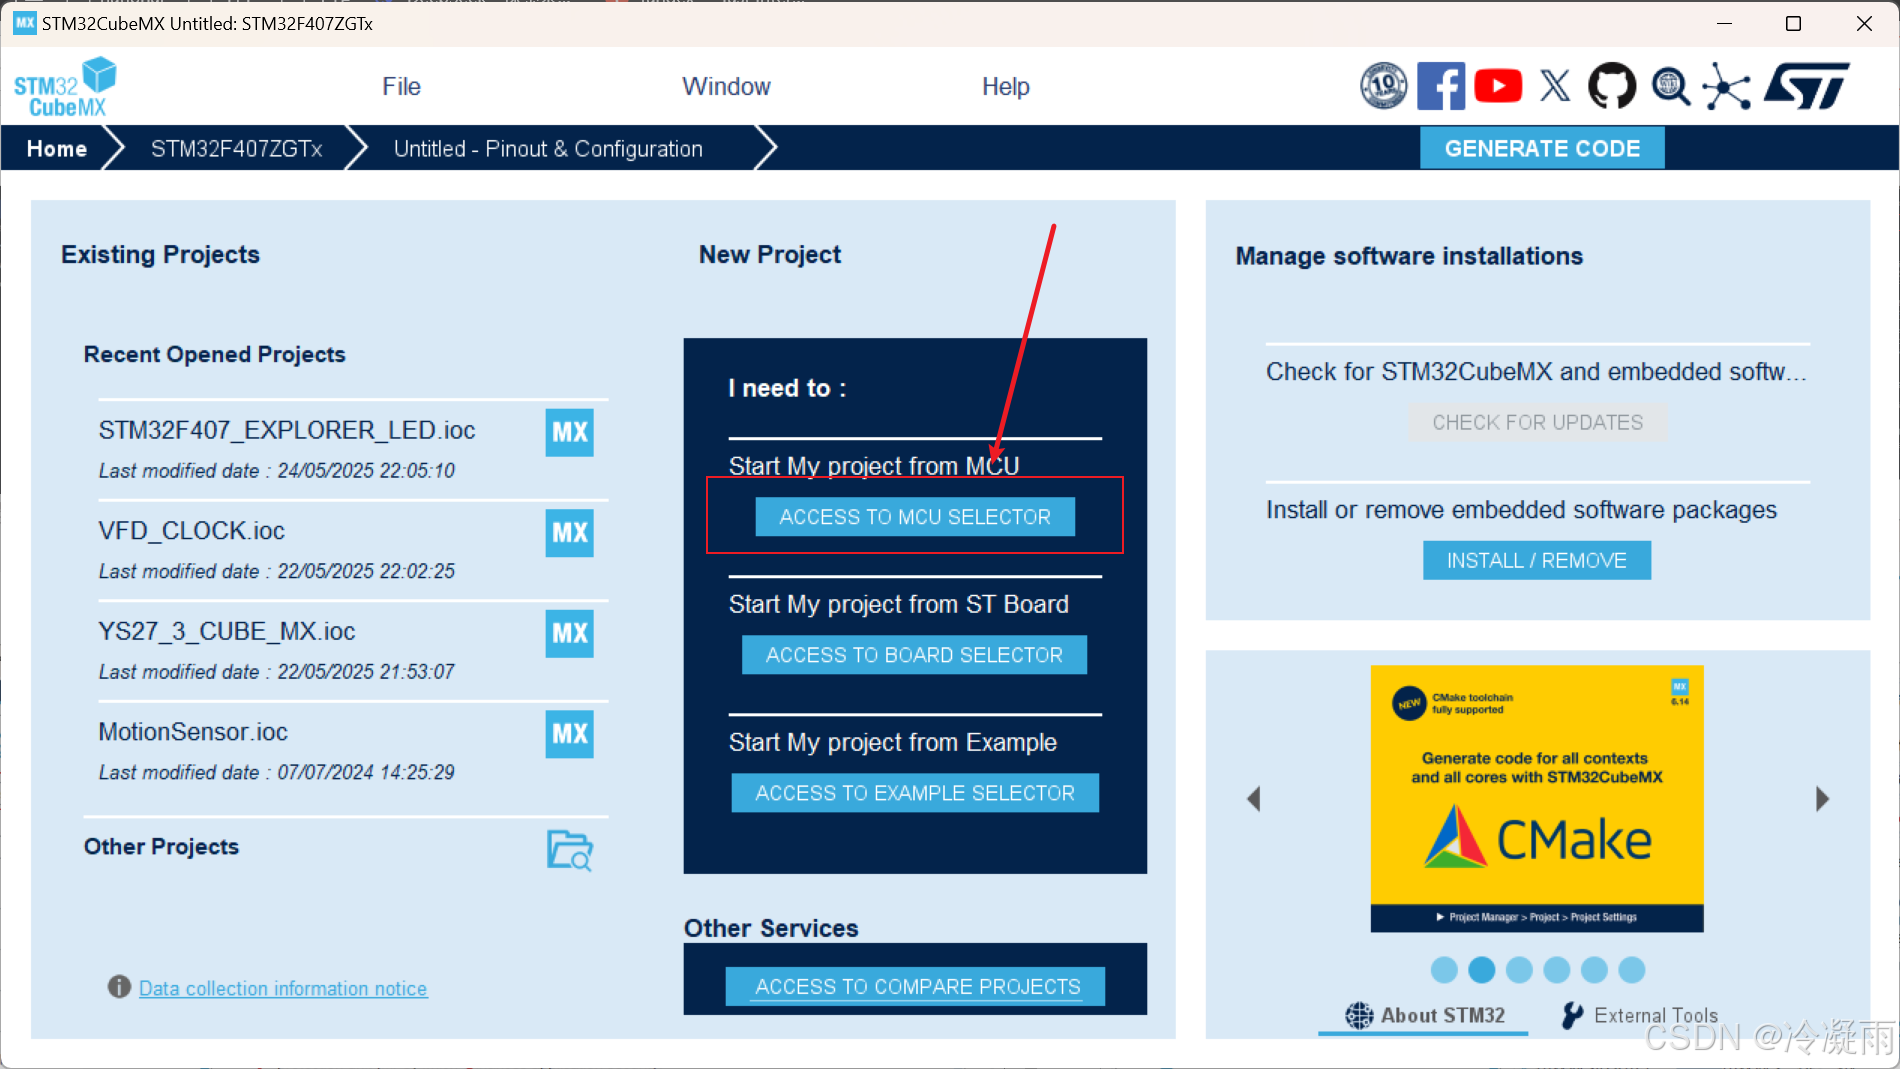Click GENERATE CODE button
Viewport: 1900px width, 1069px height.
tap(1542, 148)
